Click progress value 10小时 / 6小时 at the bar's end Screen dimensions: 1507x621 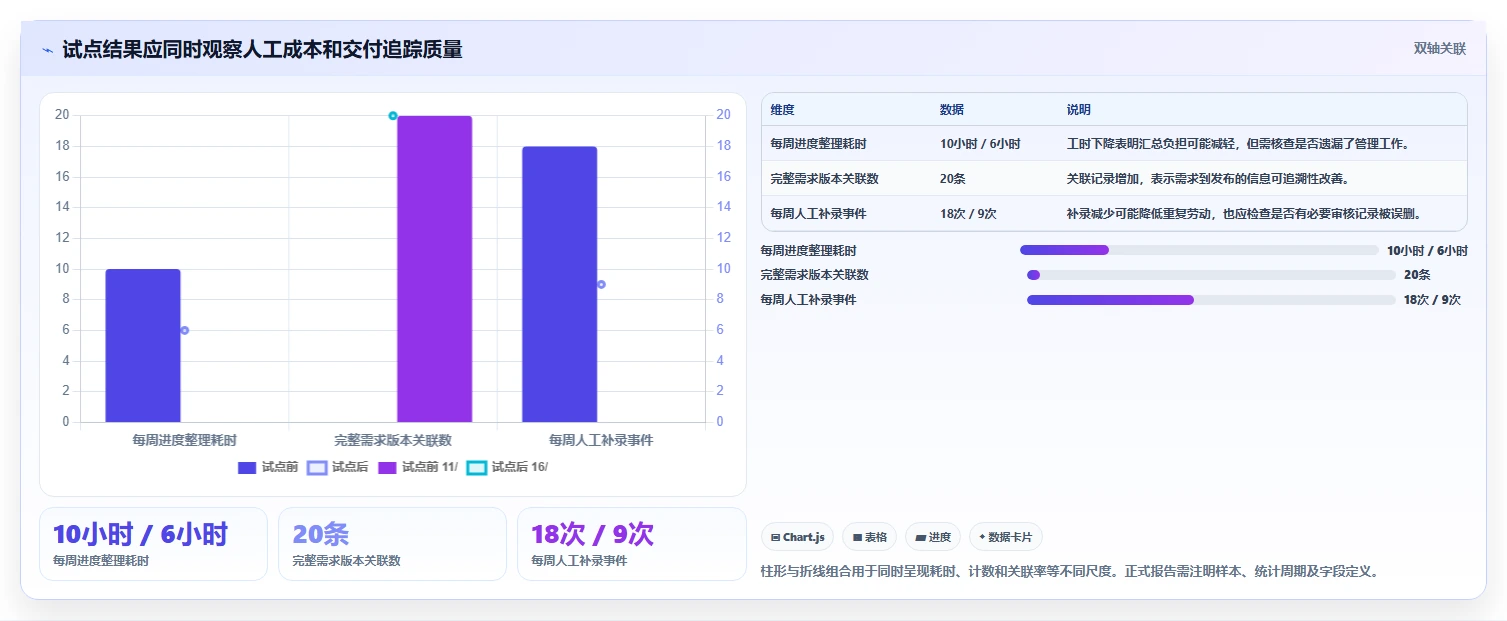click(1427, 251)
